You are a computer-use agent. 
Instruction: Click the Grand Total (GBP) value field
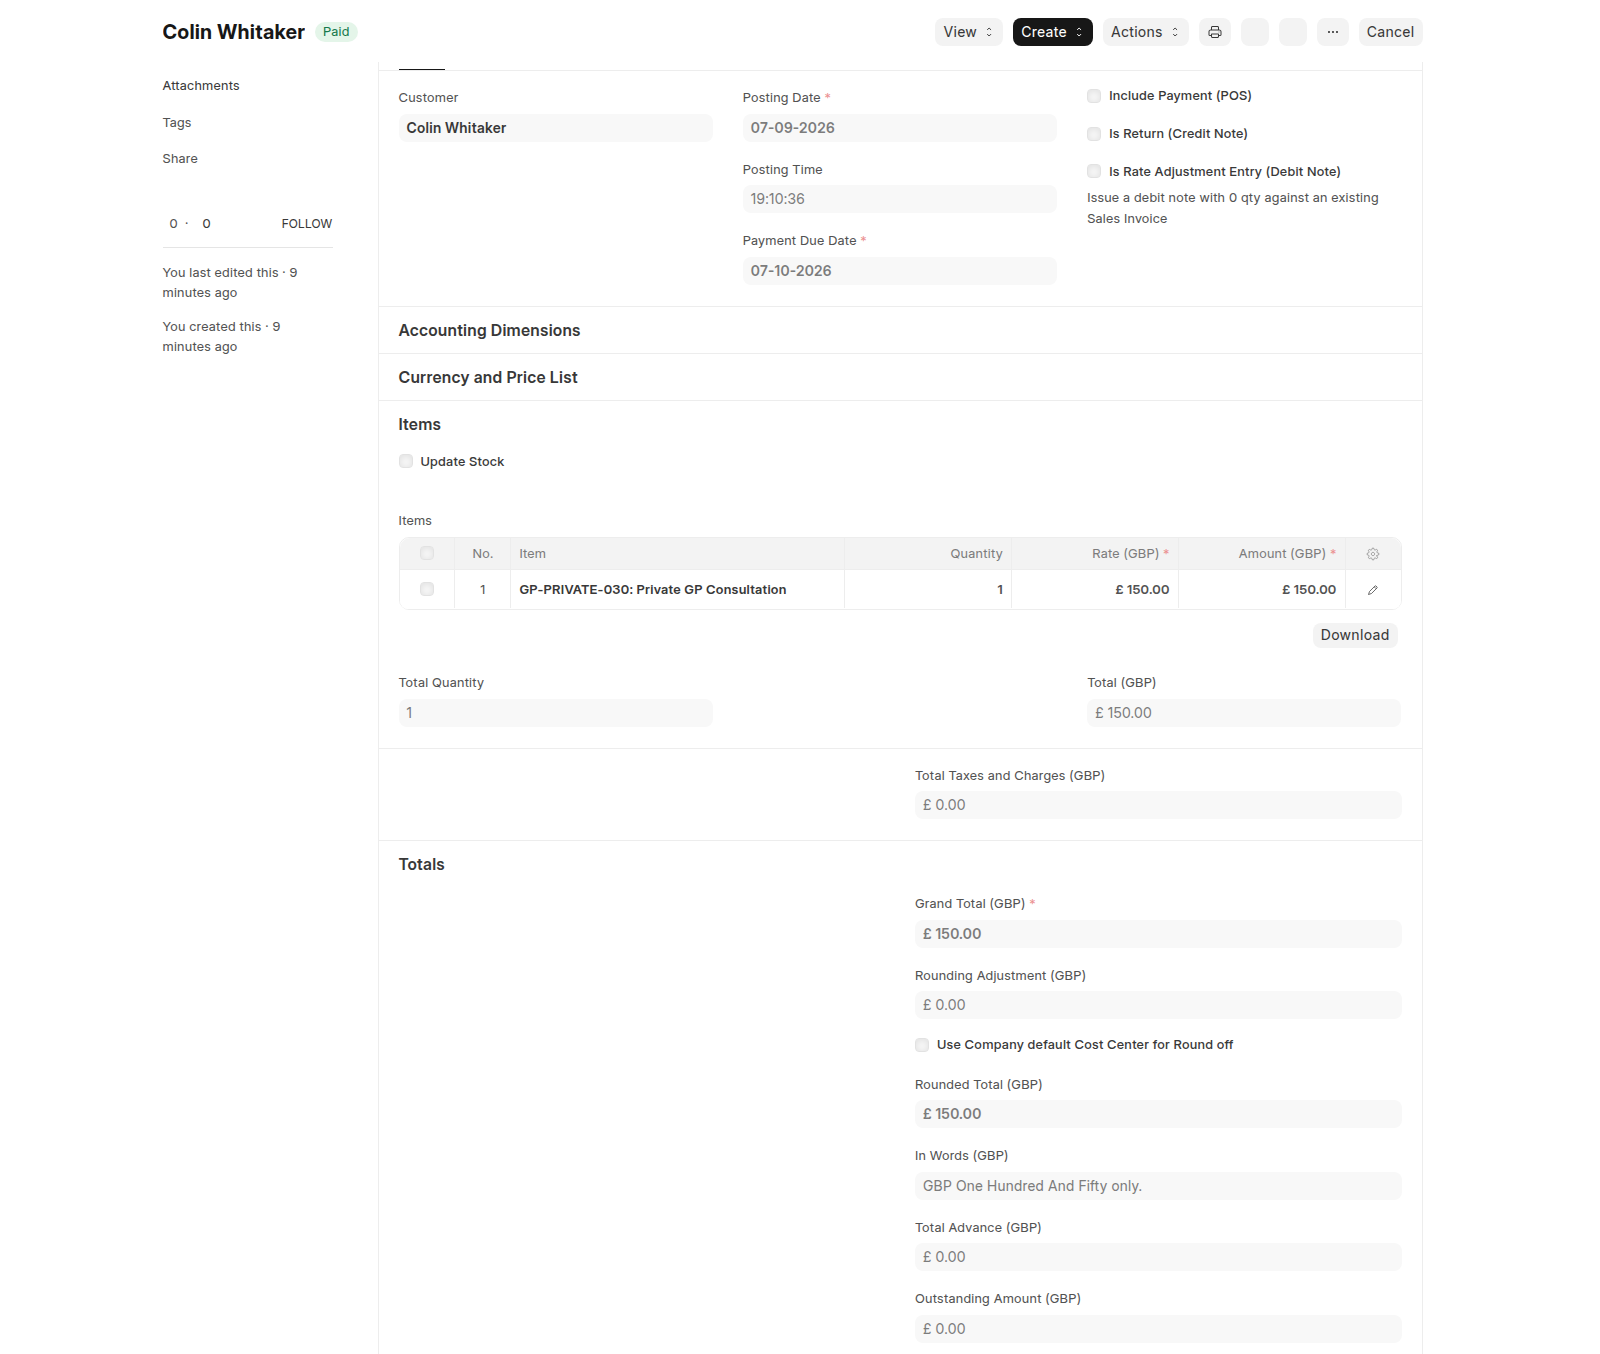[x=1158, y=934]
